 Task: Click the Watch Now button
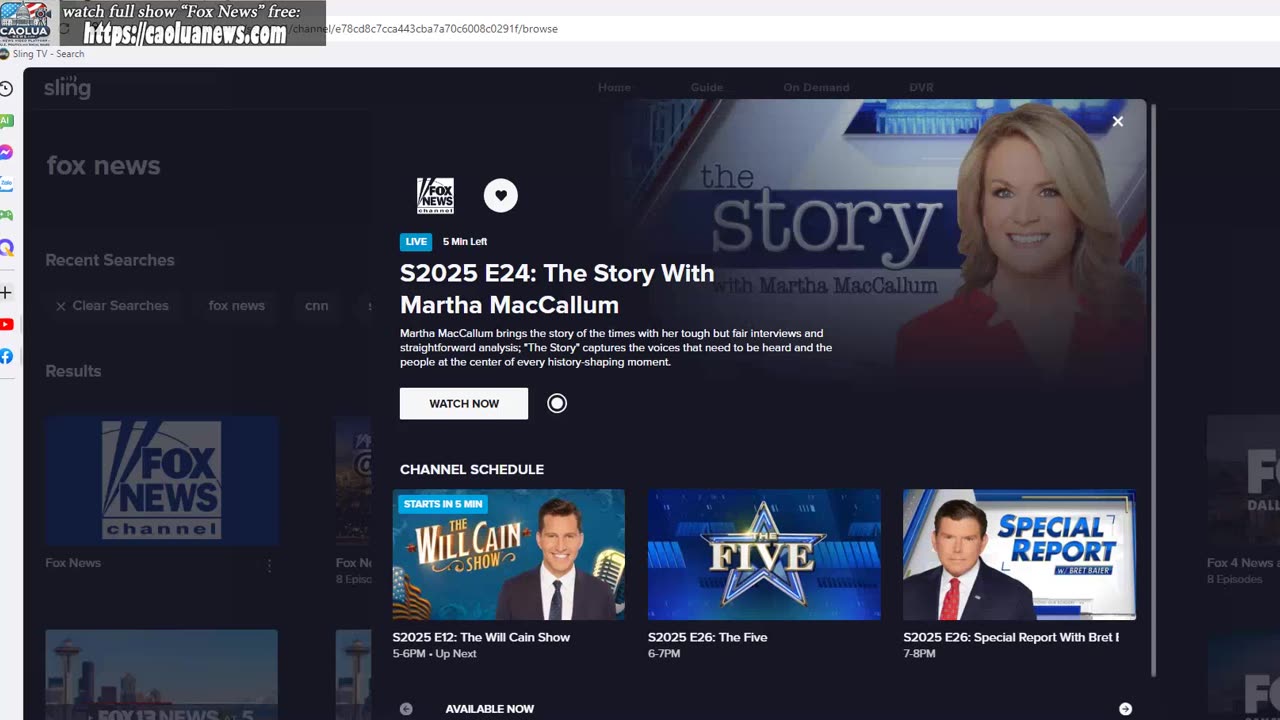pos(464,404)
